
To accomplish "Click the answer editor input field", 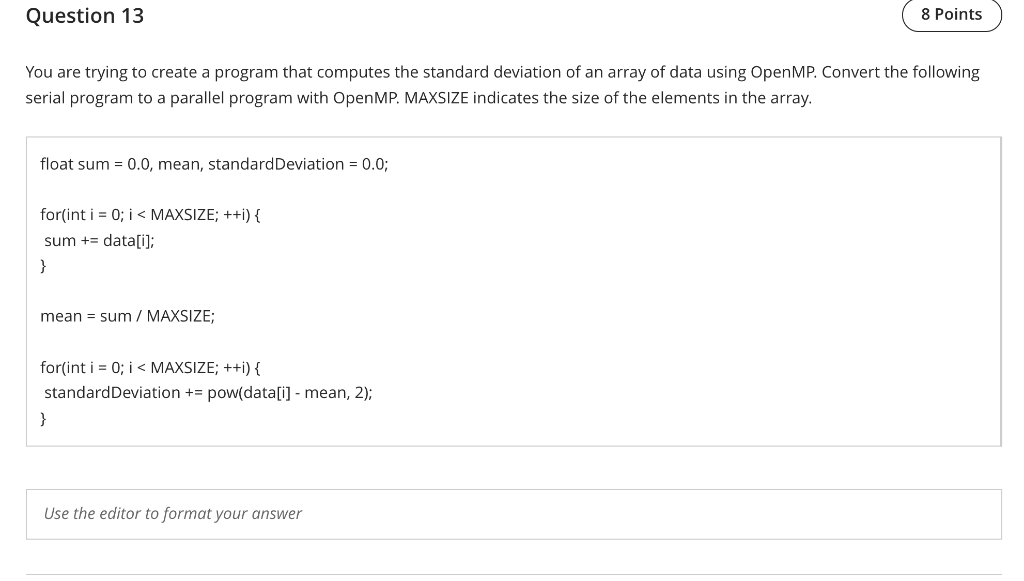I will pyautogui.click(x=512, y=513).
